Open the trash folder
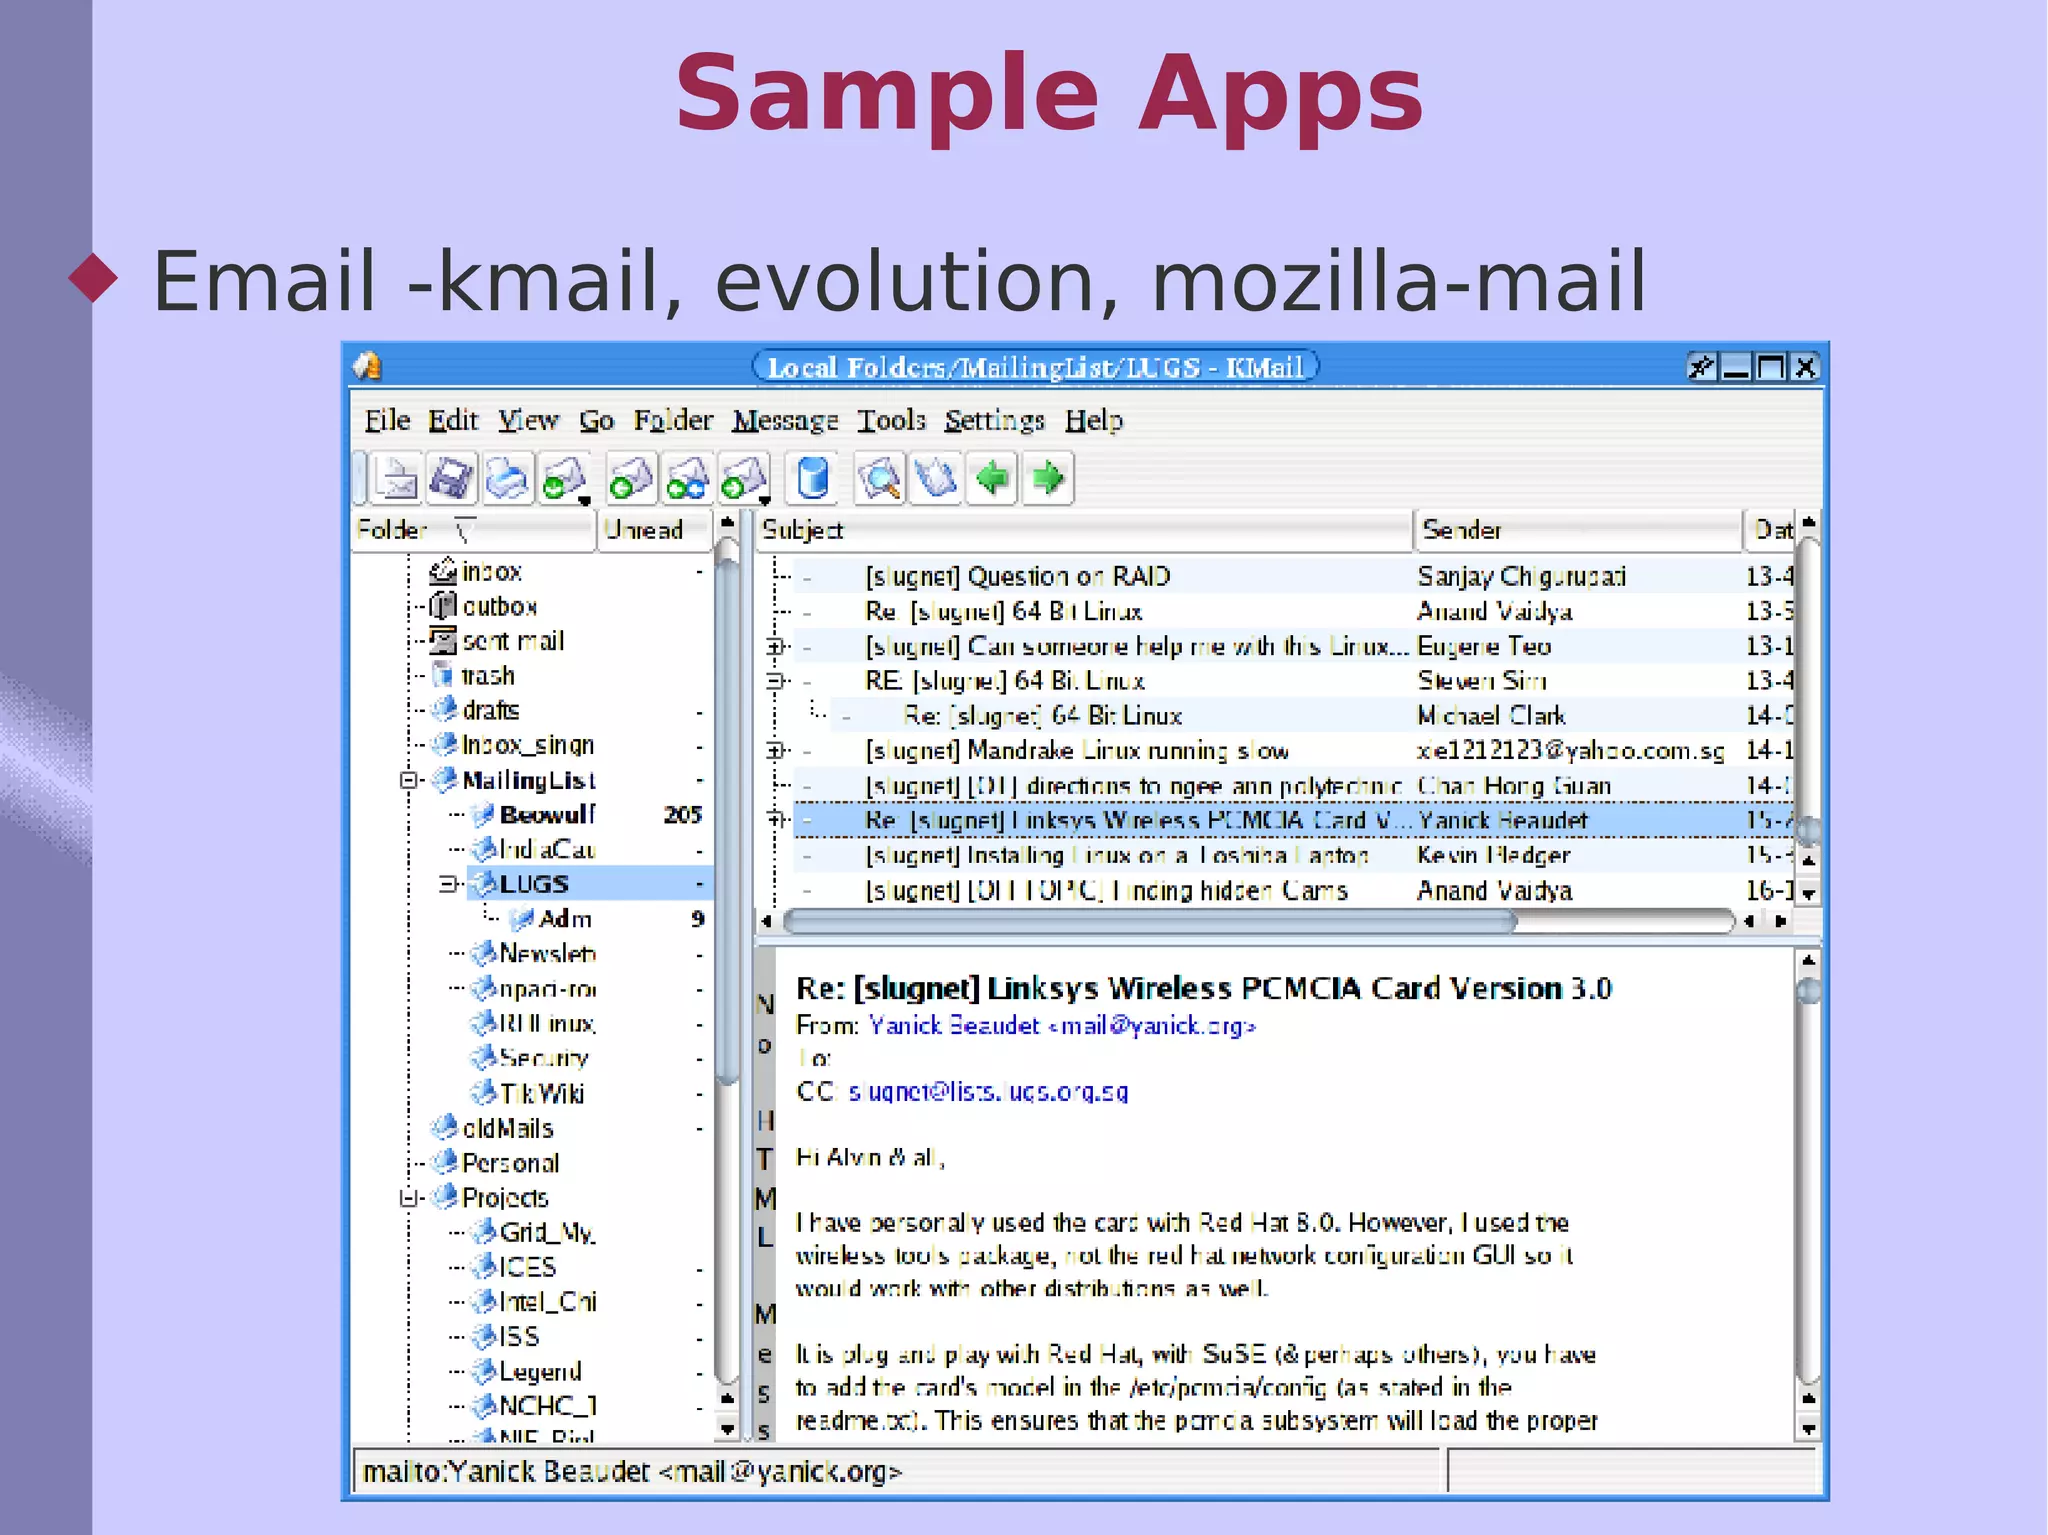 point(487,675)
